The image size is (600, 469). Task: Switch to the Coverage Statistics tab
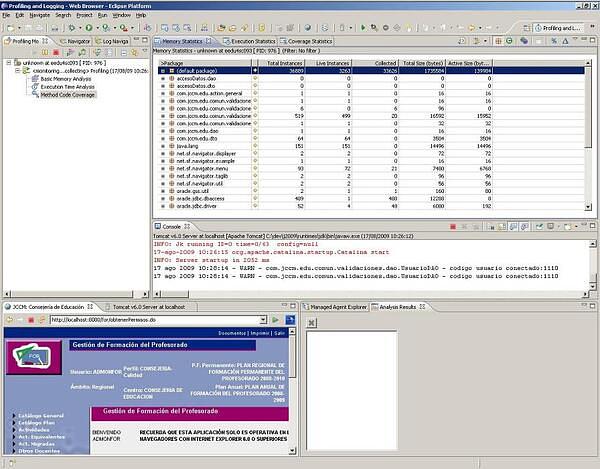(310, 41)
